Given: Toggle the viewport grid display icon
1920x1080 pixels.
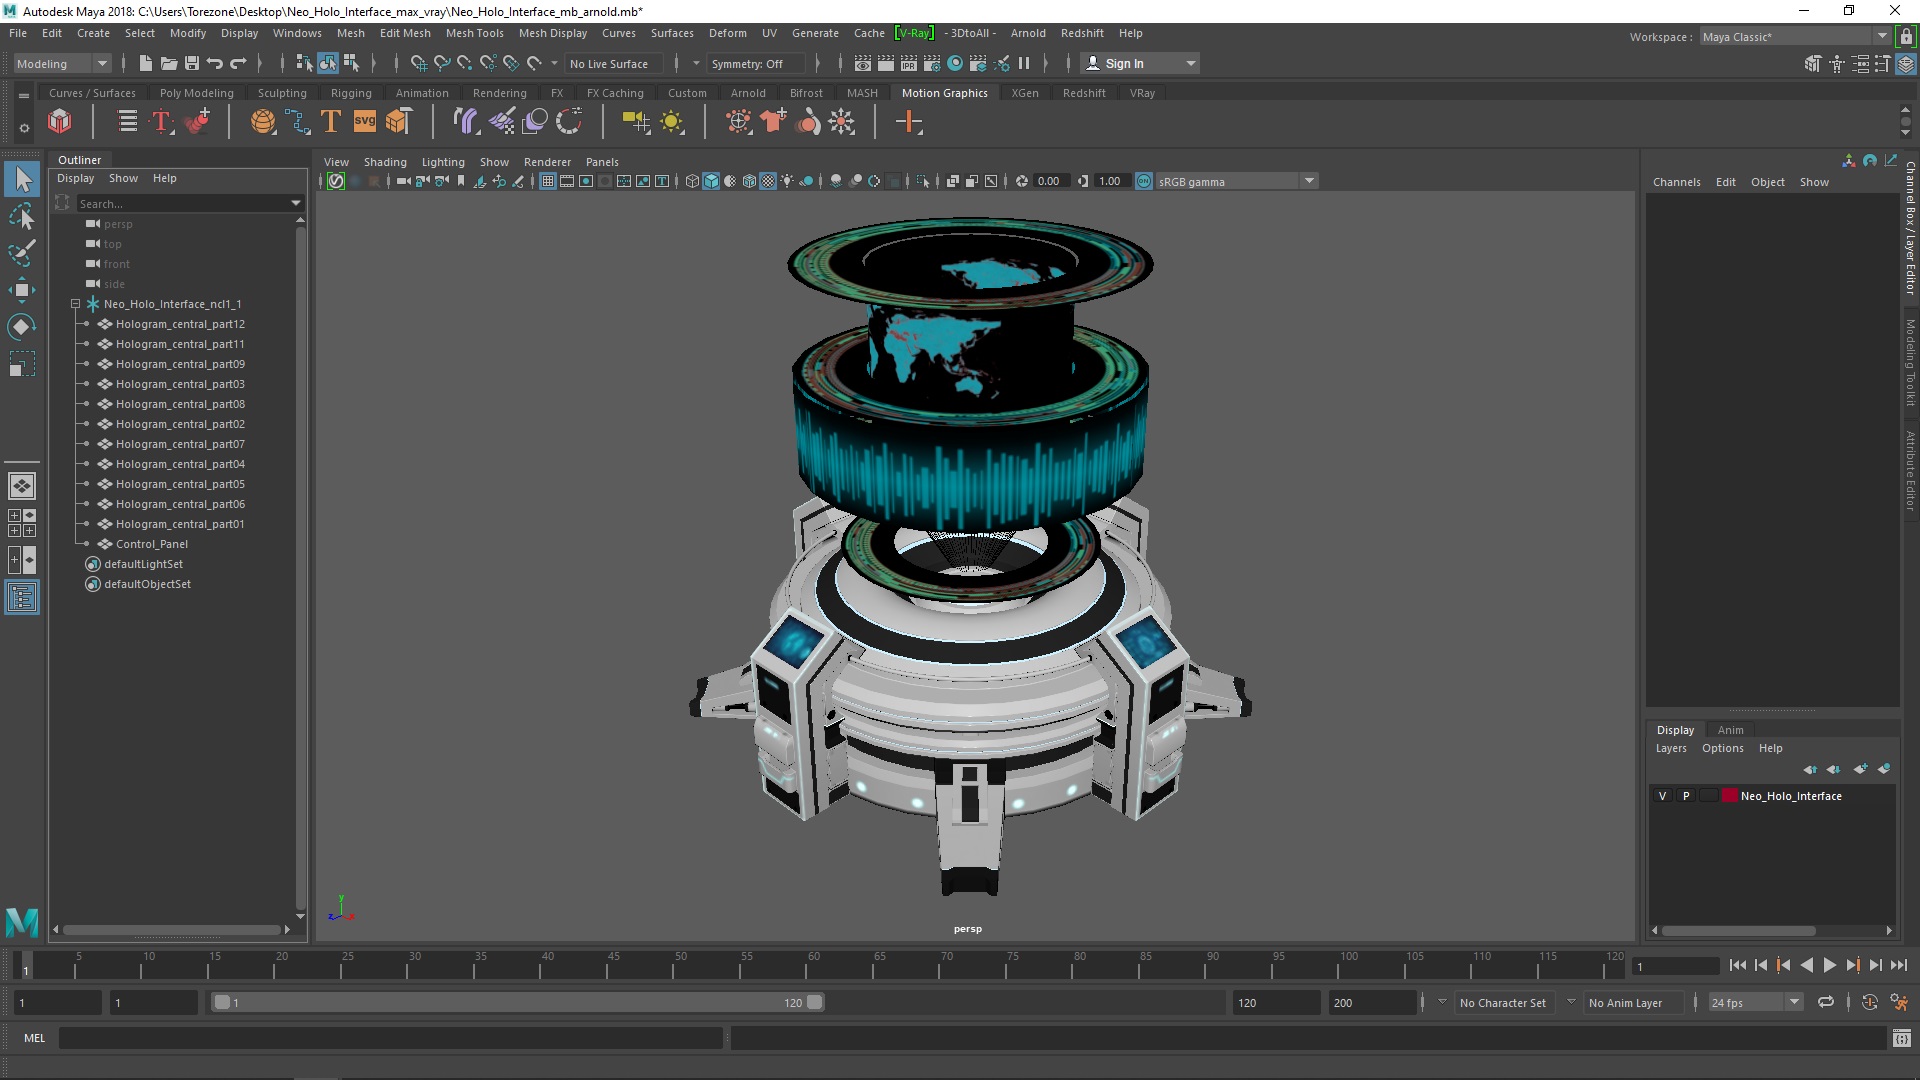Looking at the screenshot, I should pyautogui.click(x=547, y=181).
